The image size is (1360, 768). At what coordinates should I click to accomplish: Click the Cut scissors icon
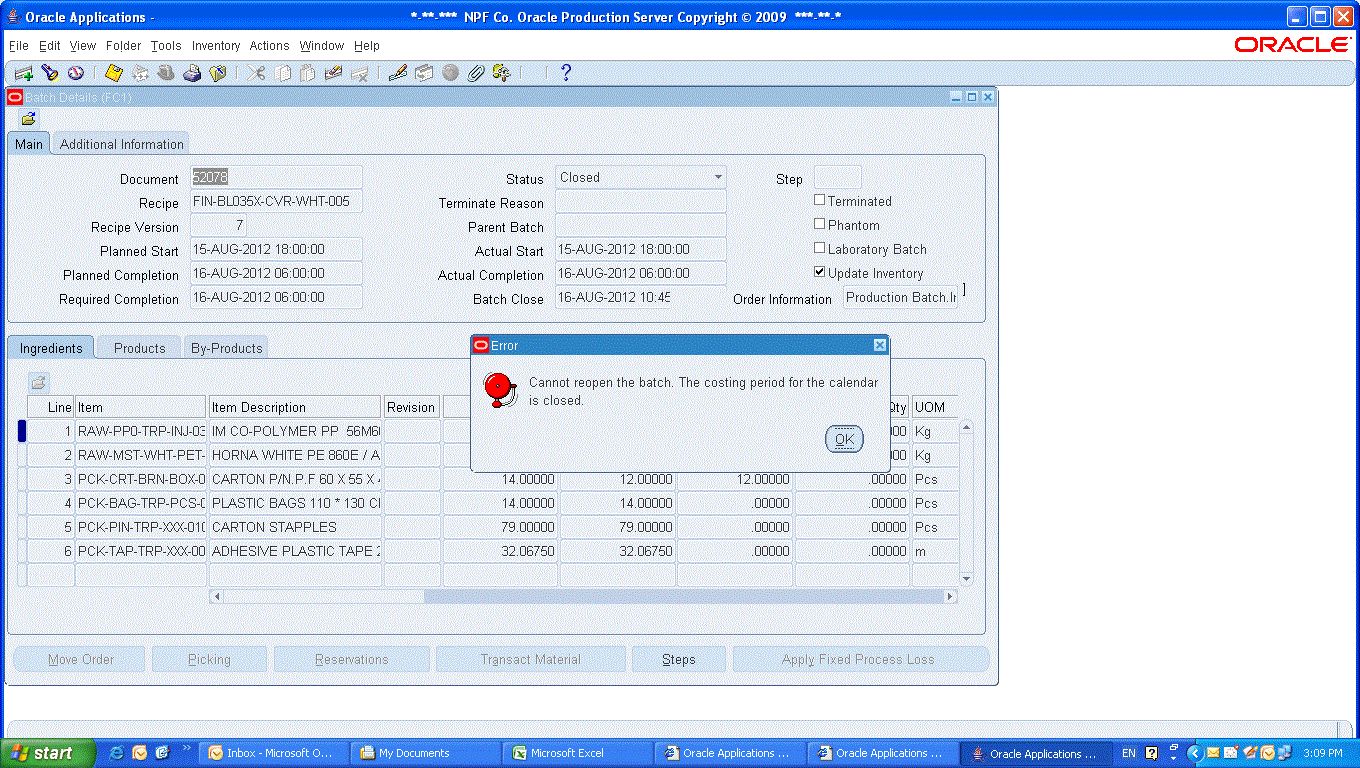coord(256,73)
